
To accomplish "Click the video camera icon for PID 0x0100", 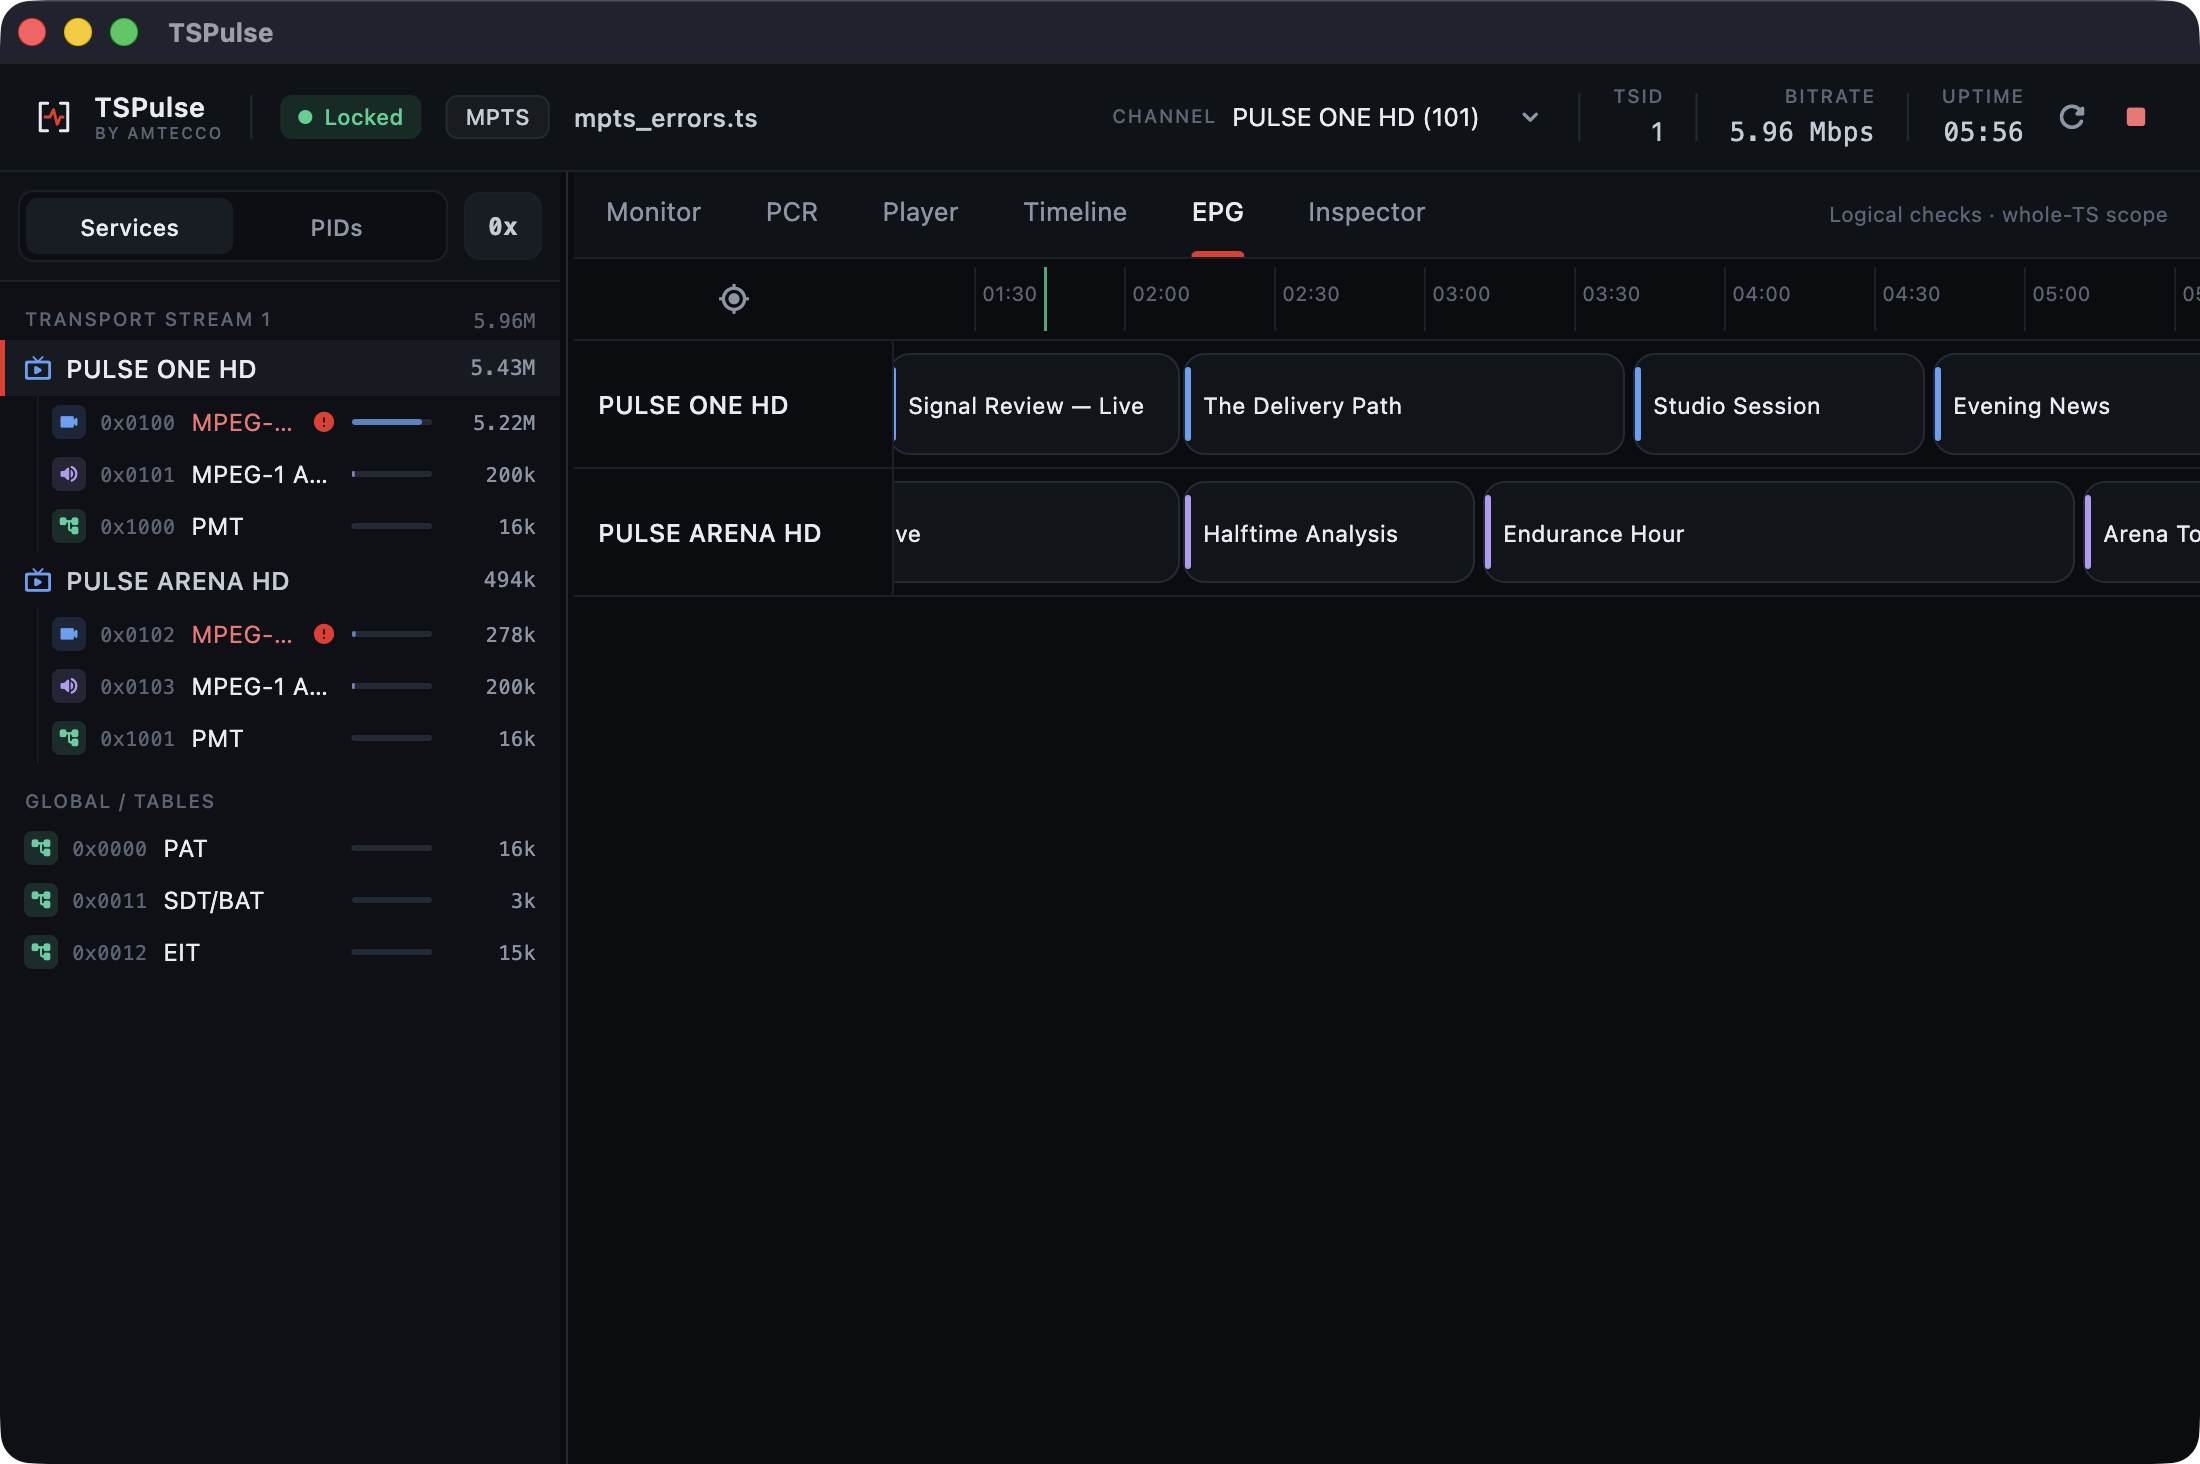I will pyautogui.click(x=69, y=422).
